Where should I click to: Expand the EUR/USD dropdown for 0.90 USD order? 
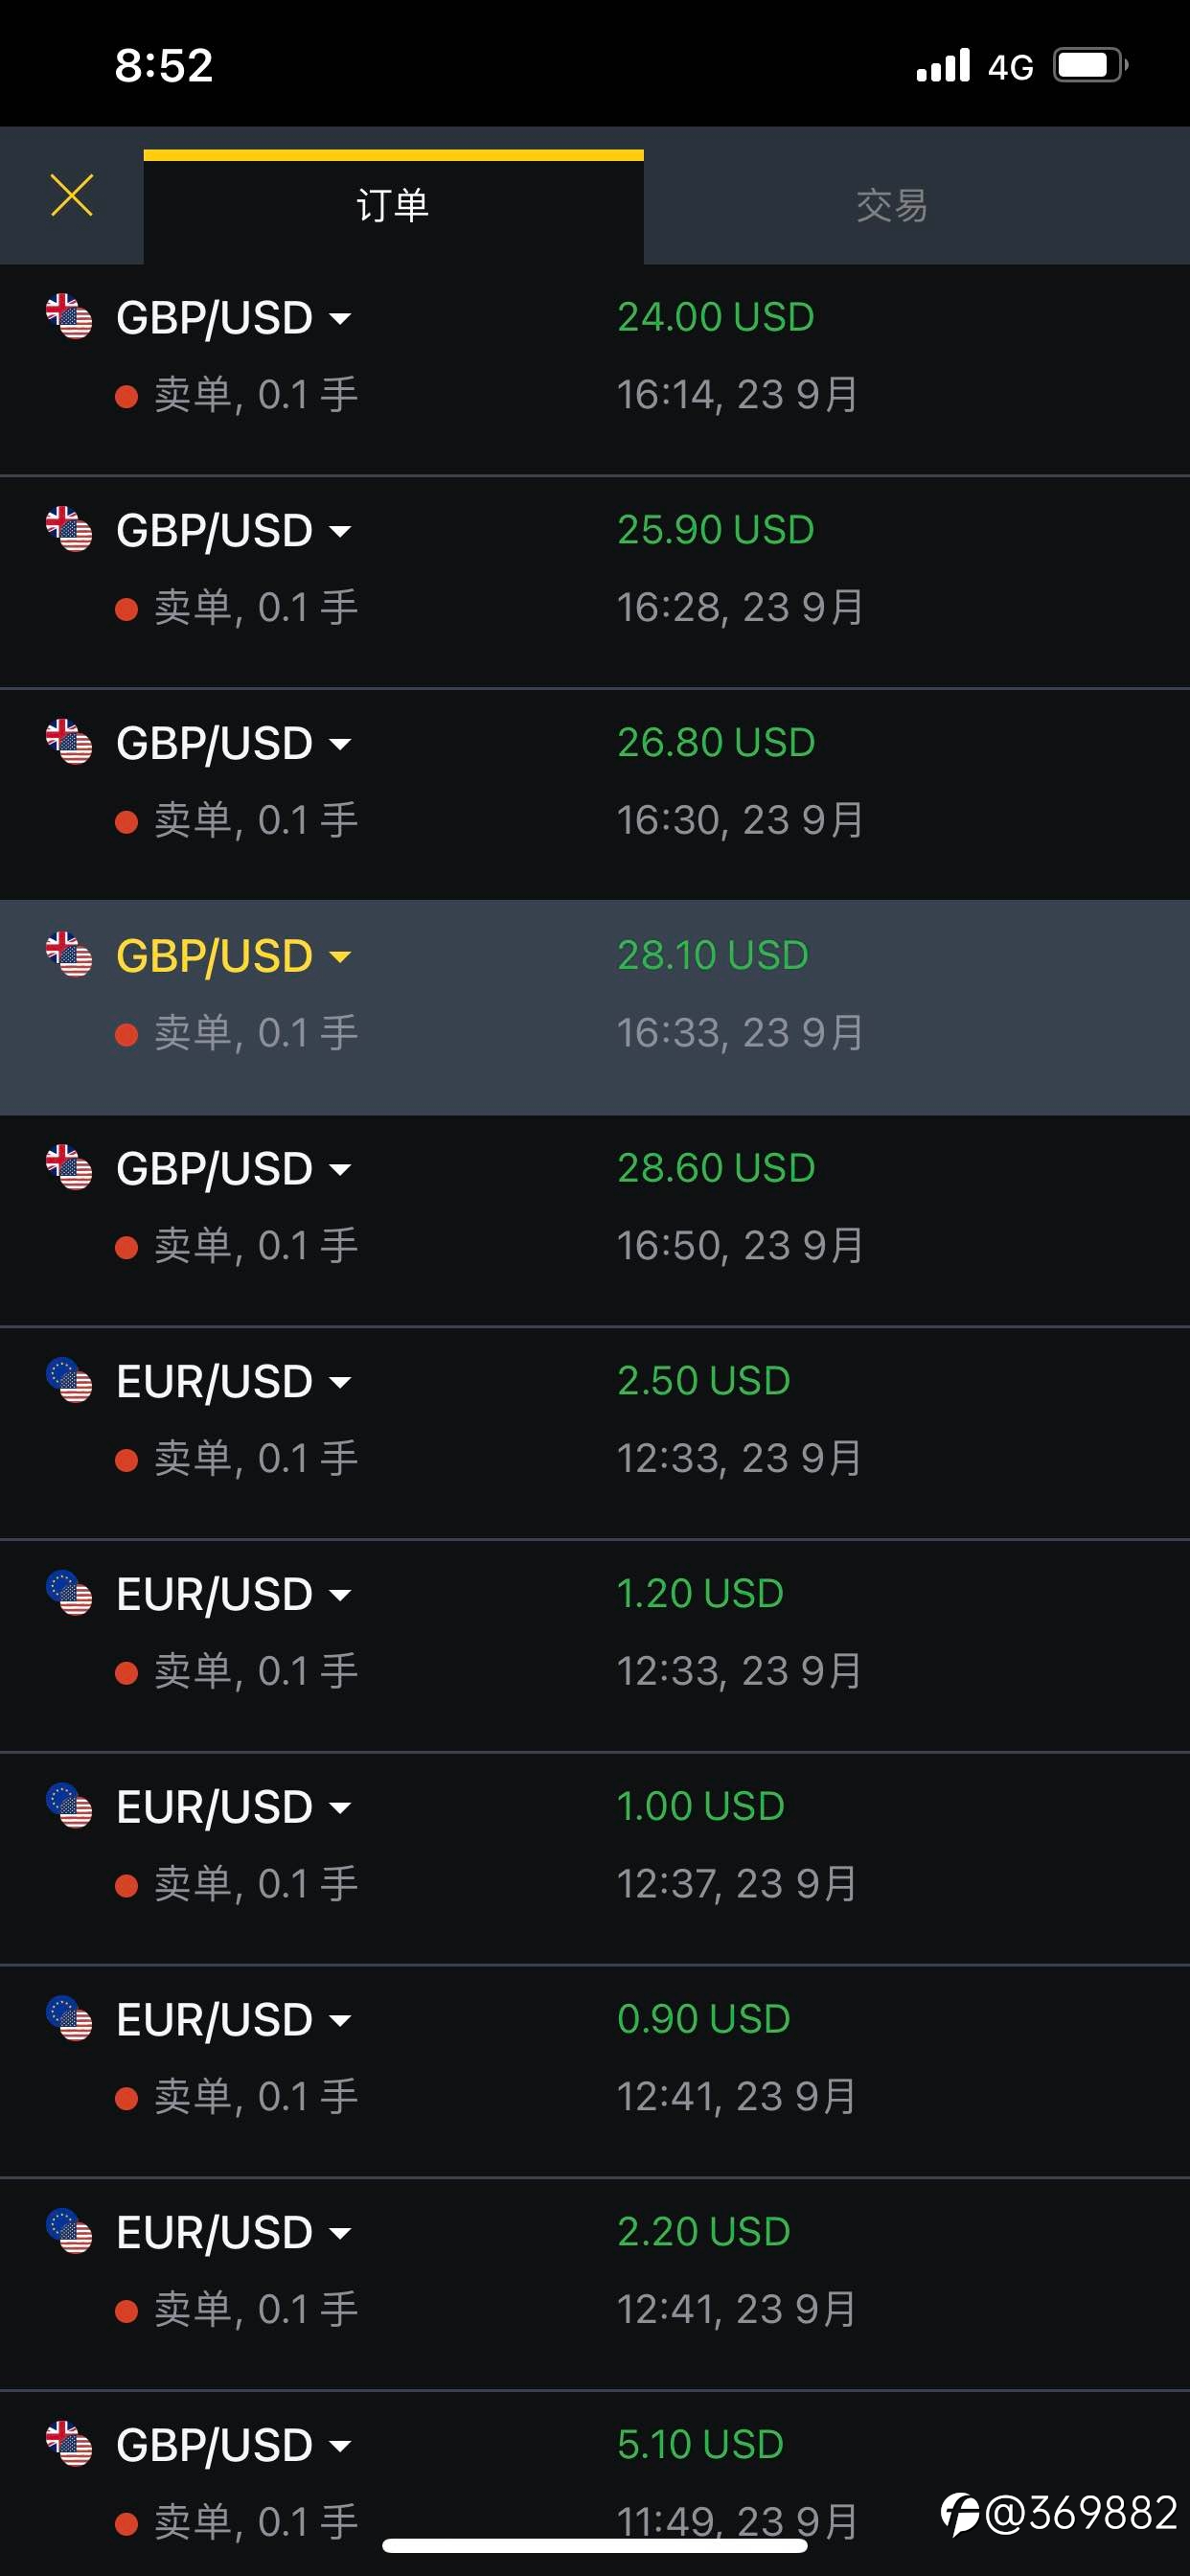click(x=340, y=2021)
